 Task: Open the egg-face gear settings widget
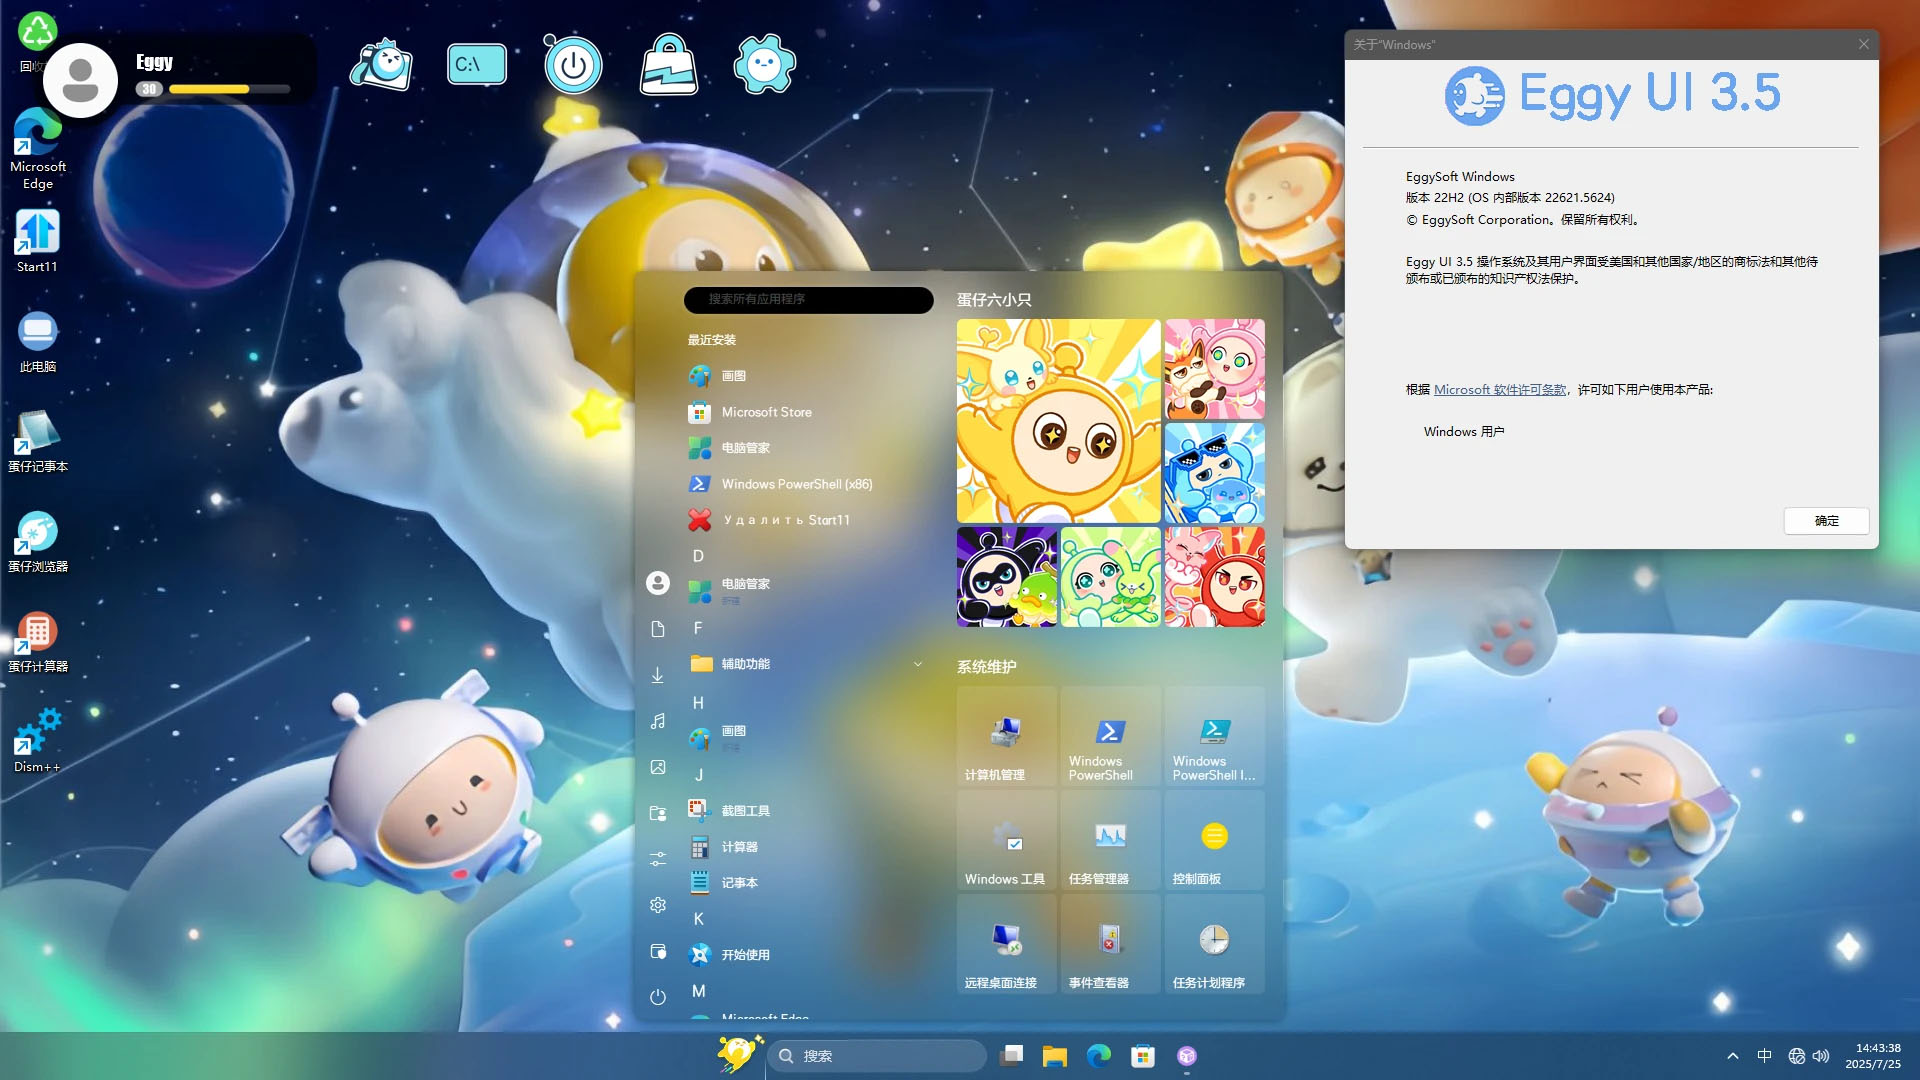[x=765, y=65]
